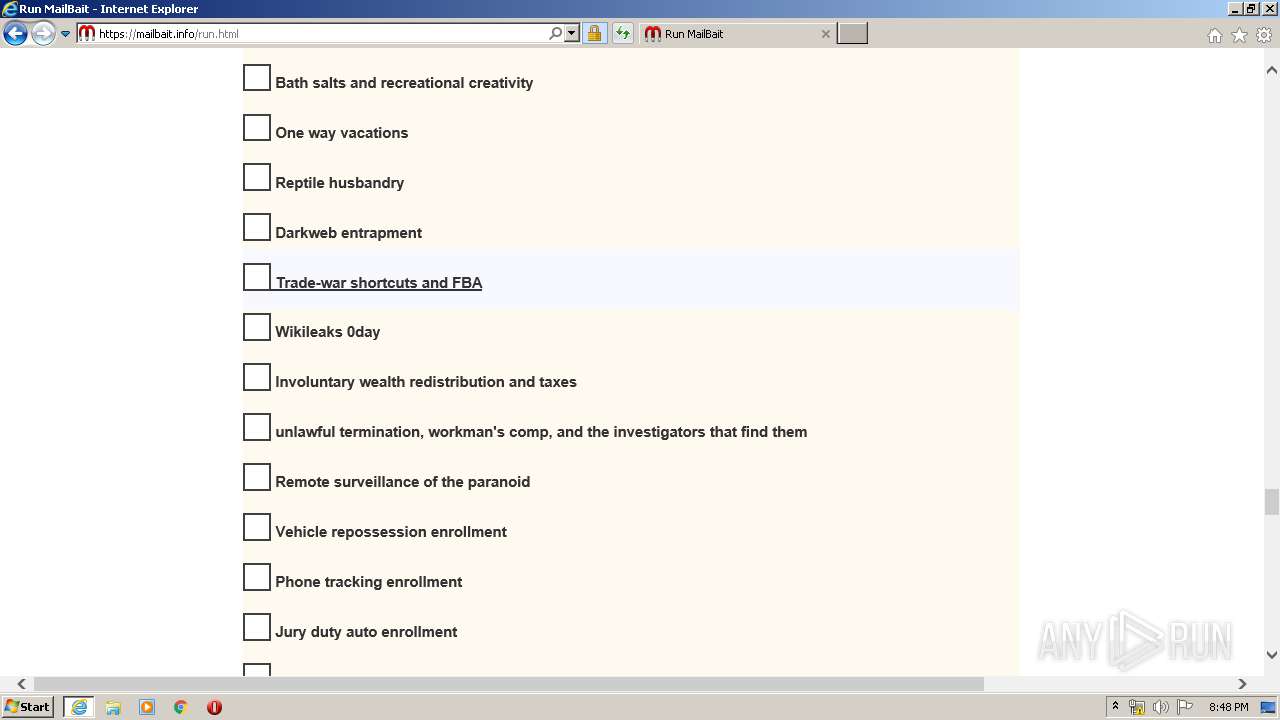Open Favorites star icon
The width and height of the screenshot is (1280, 720).
(x=1239, y=35)
